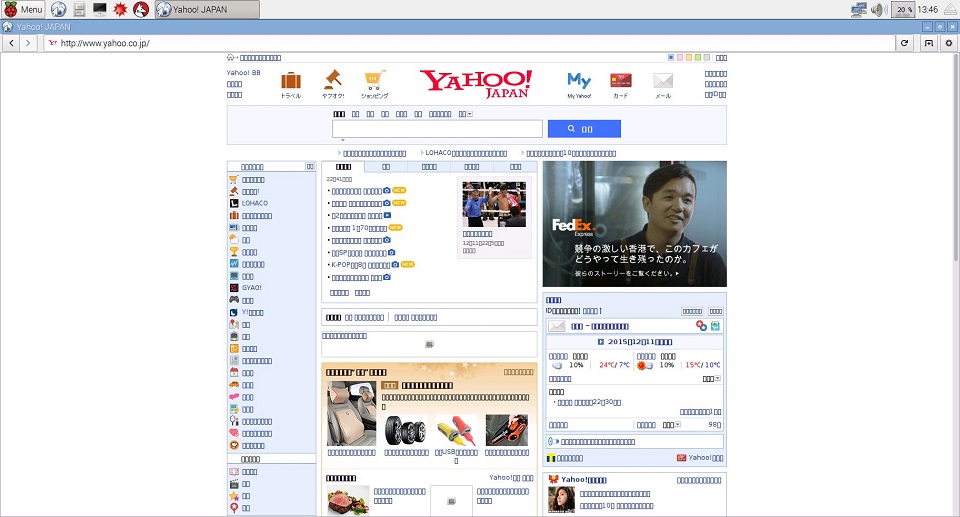Click the game controller icon in sidebar

[x=234, y=300]
